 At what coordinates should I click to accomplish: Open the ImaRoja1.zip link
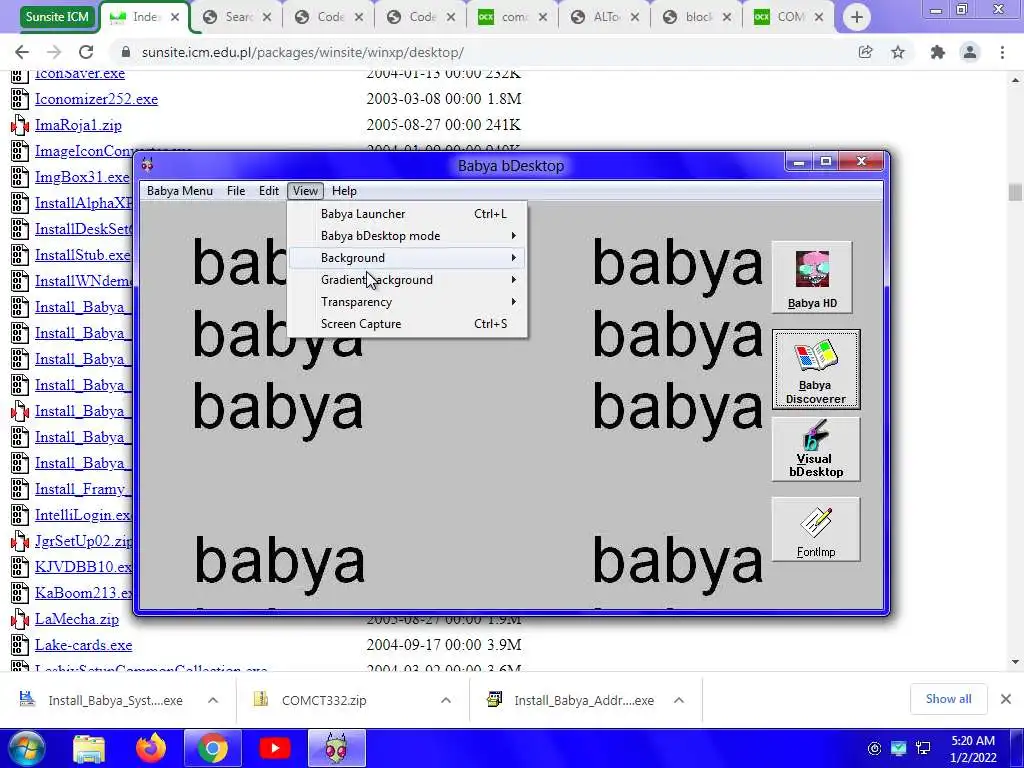(78, 125)
